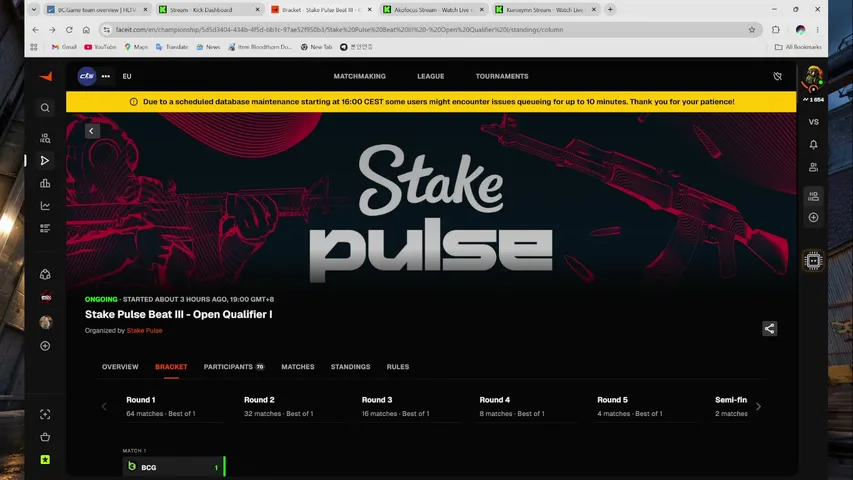
Task: Click the CTS game selector badge
Action: pyautogui.click(x=86, y=76)
